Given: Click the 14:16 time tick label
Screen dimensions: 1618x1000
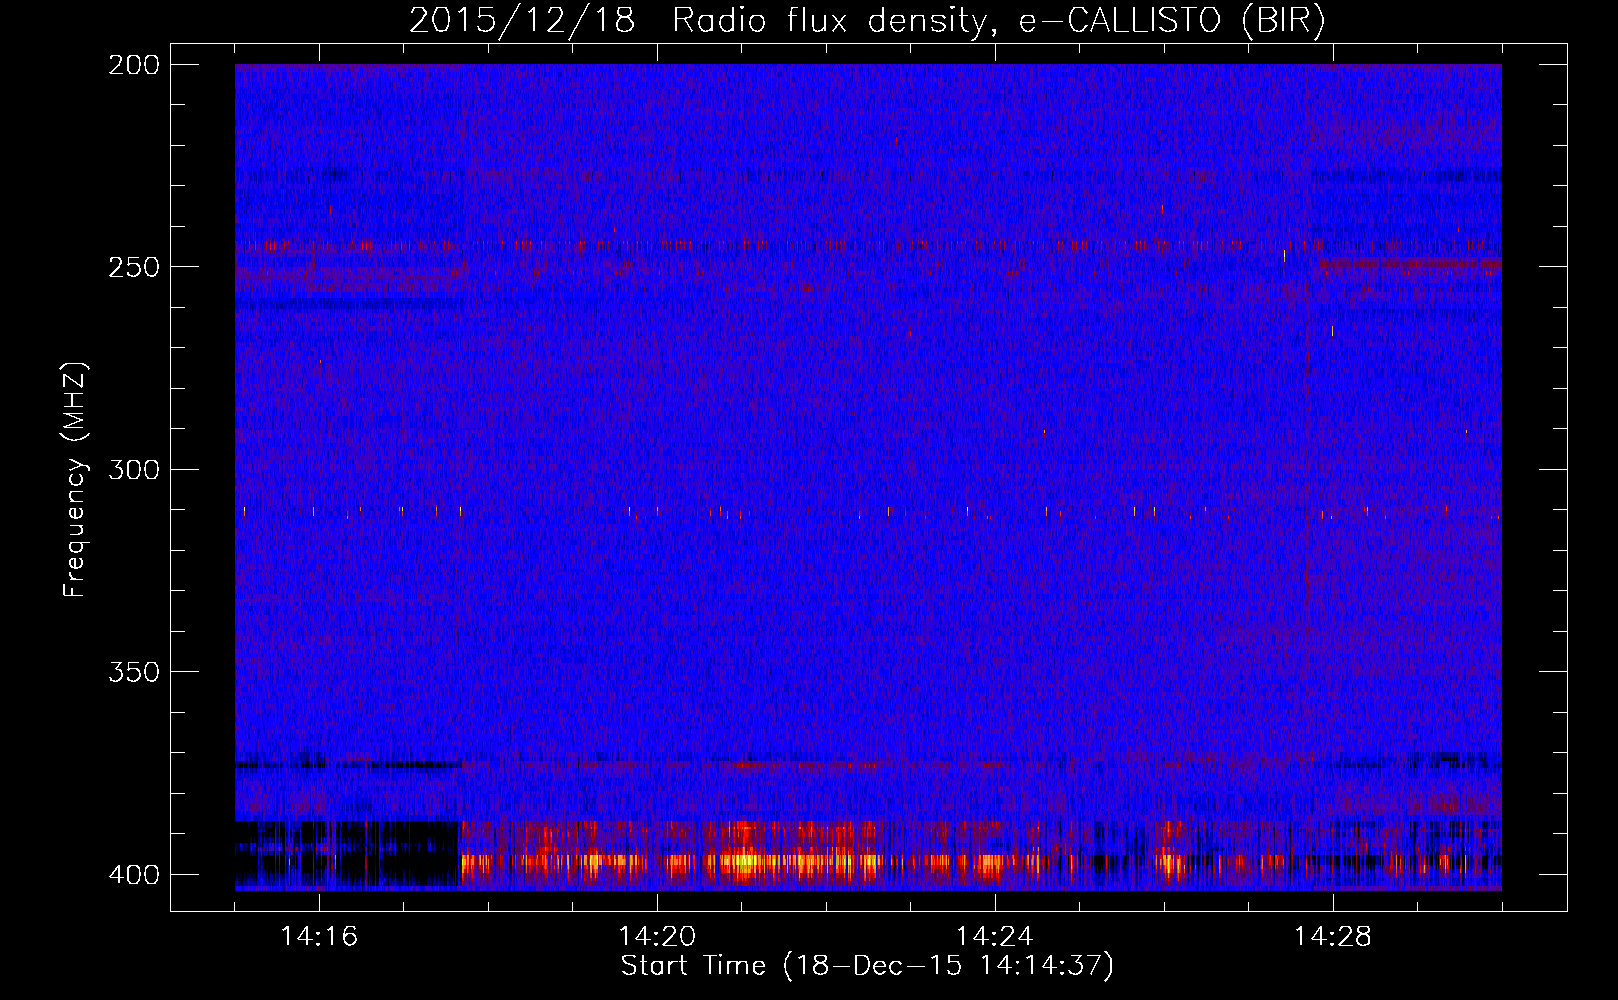Looking at the screenshot, I should (319, 936).
